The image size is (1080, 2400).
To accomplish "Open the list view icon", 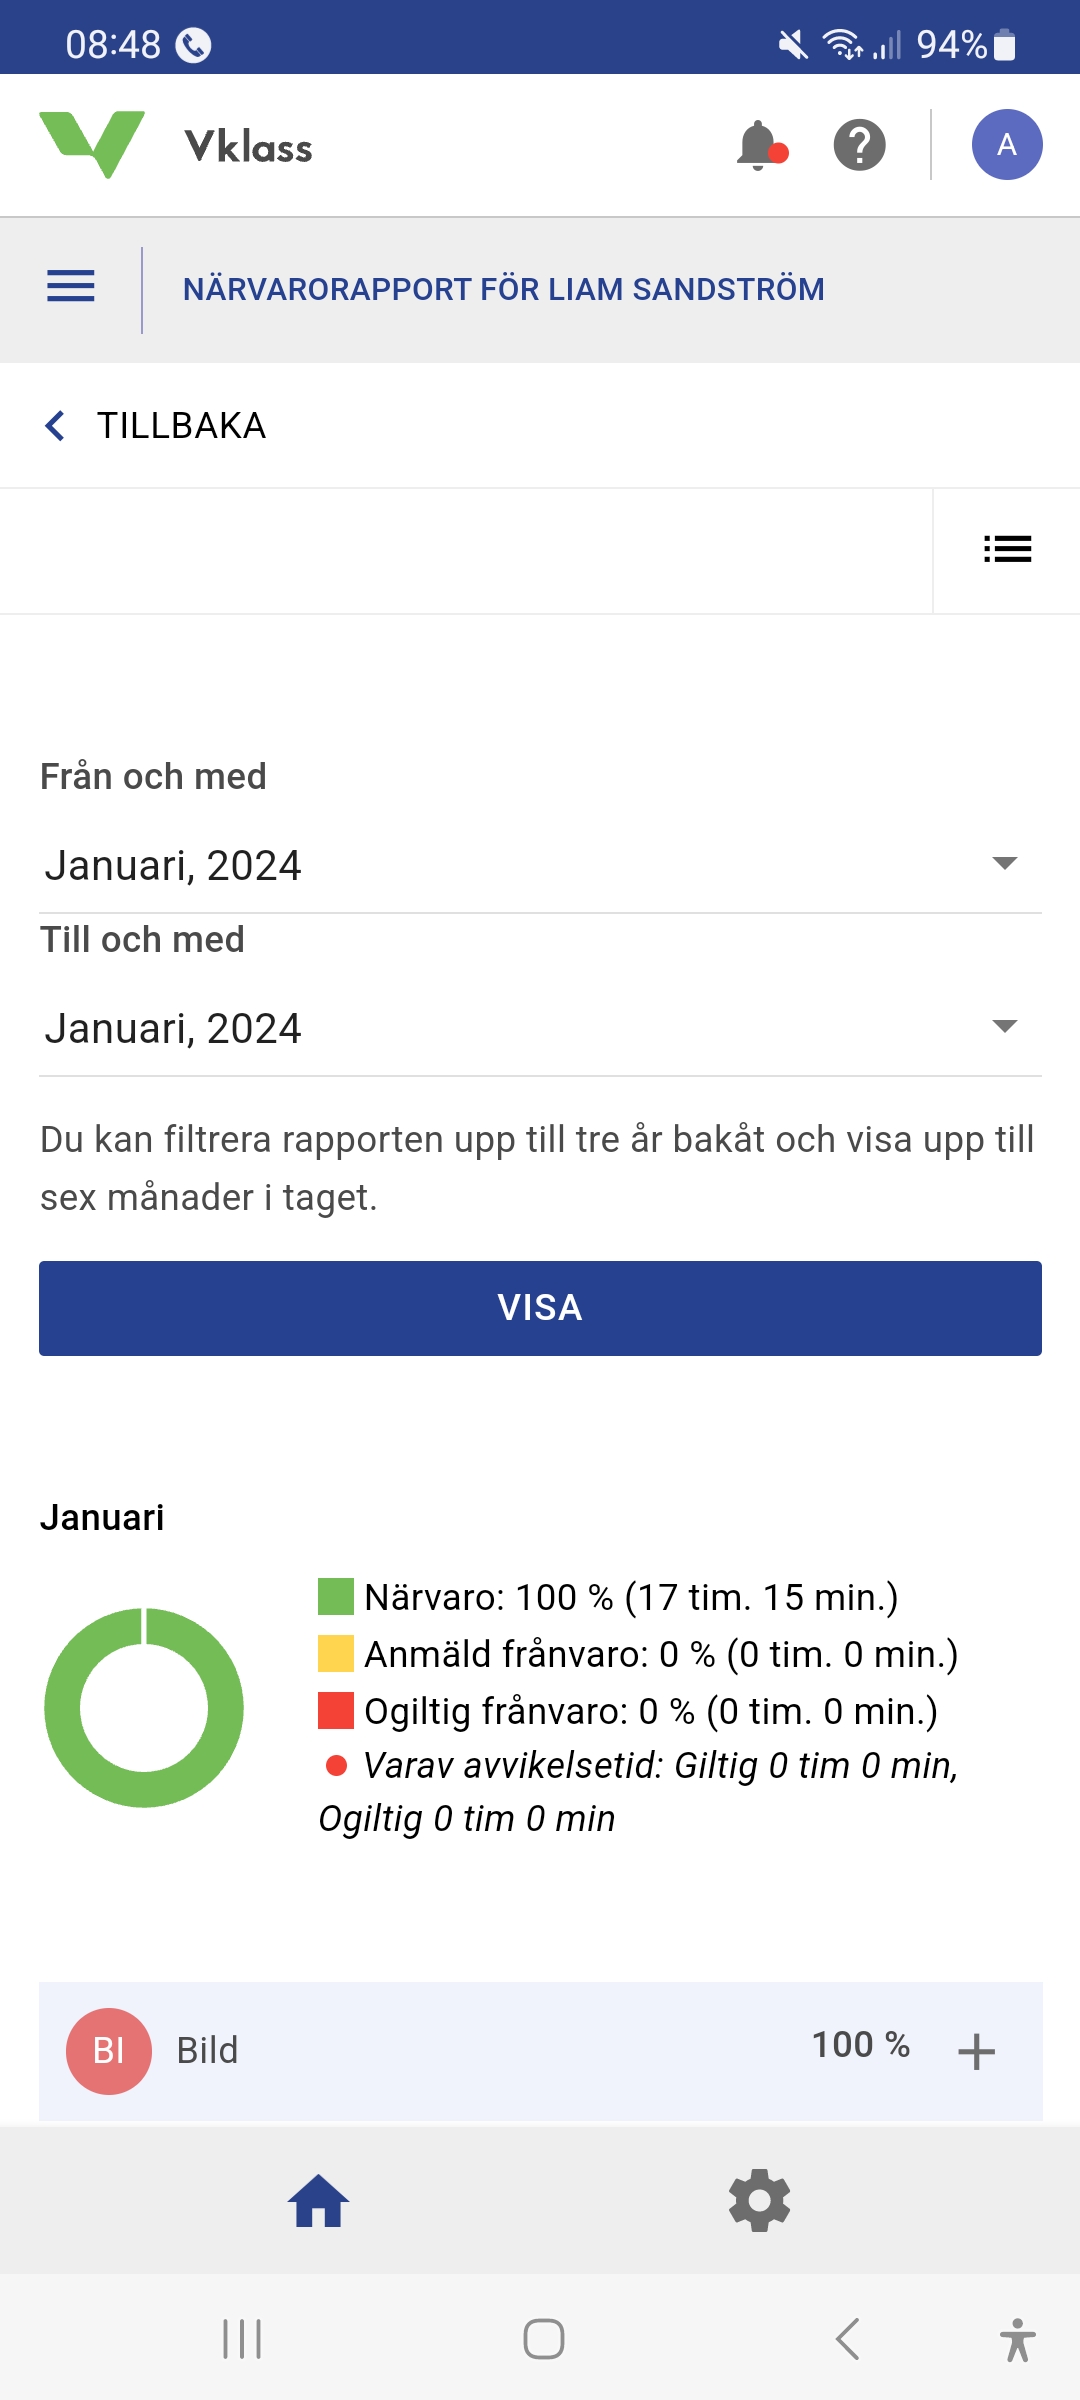I will (1006, 549).
